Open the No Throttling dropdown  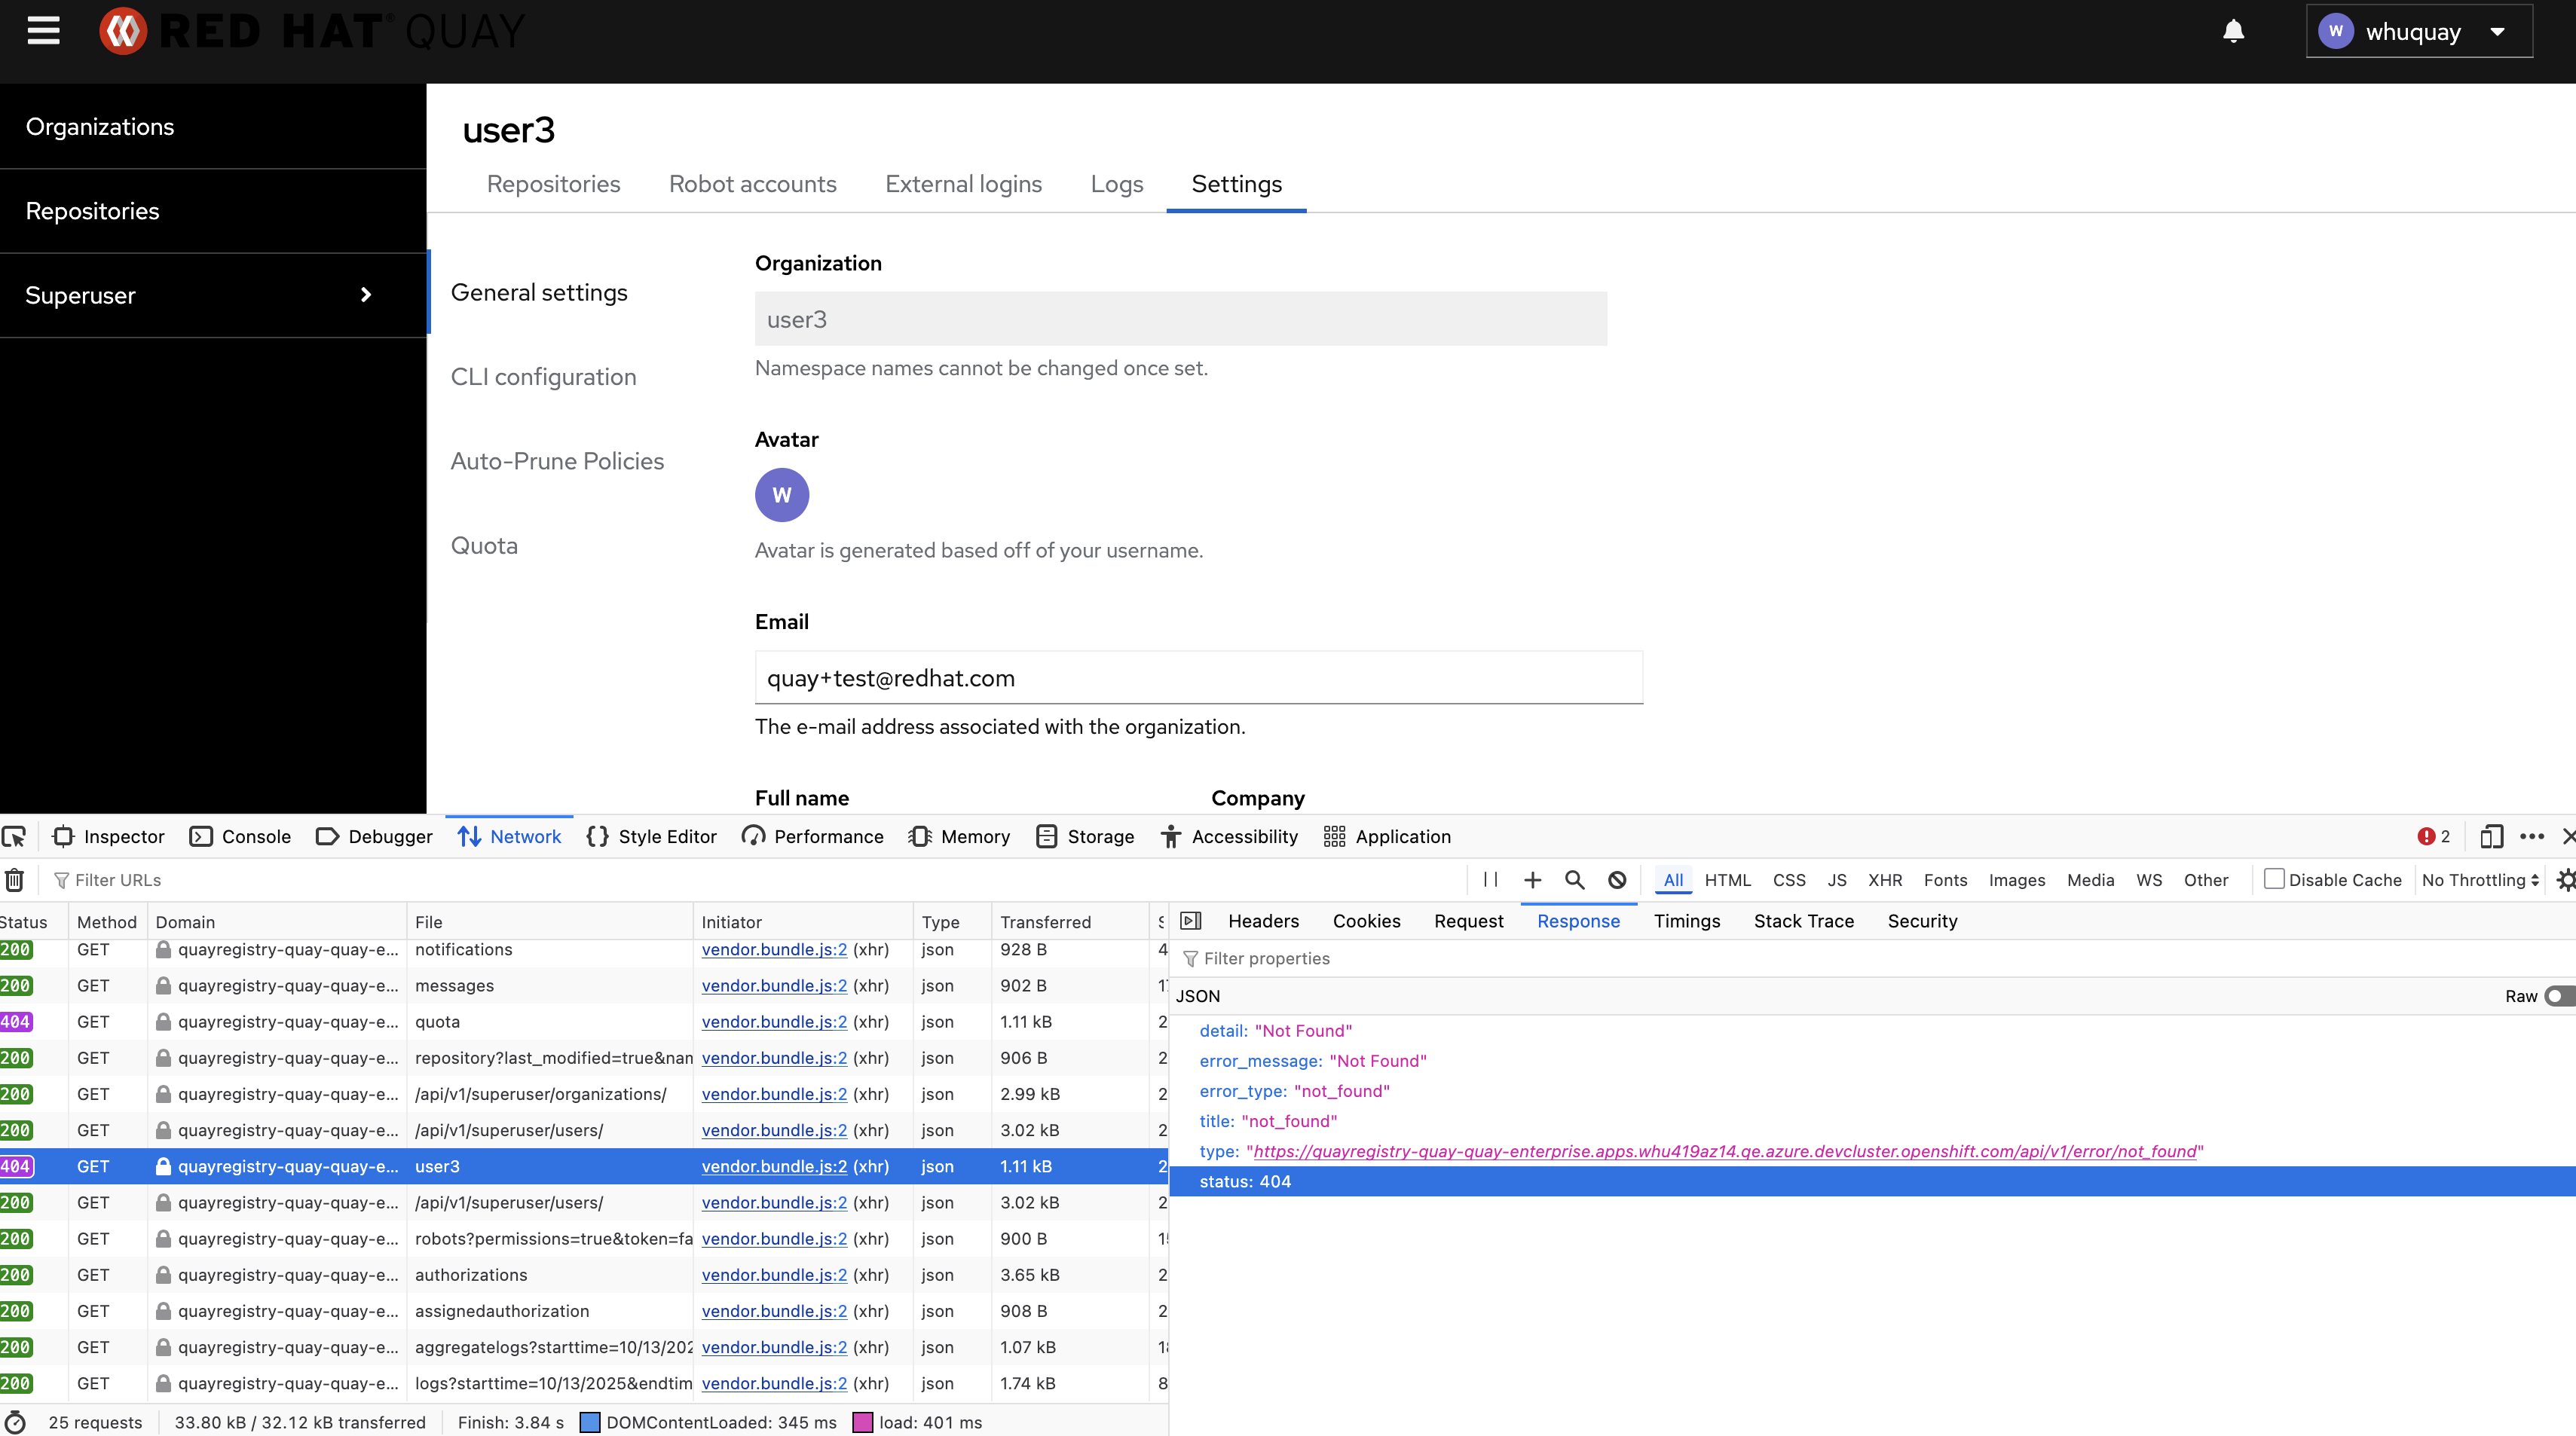(x=2479, y=880)
